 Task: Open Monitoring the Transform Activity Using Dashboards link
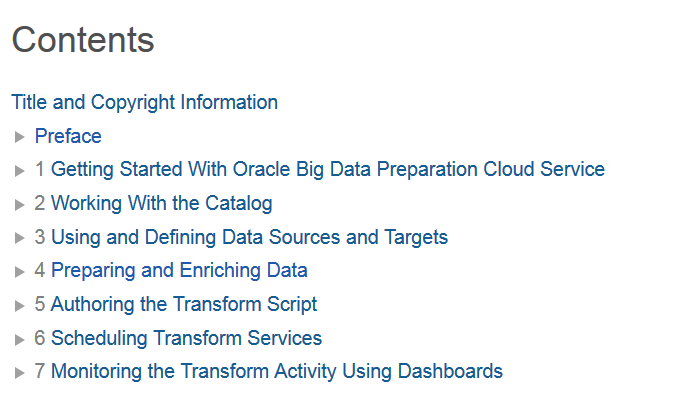276,372
